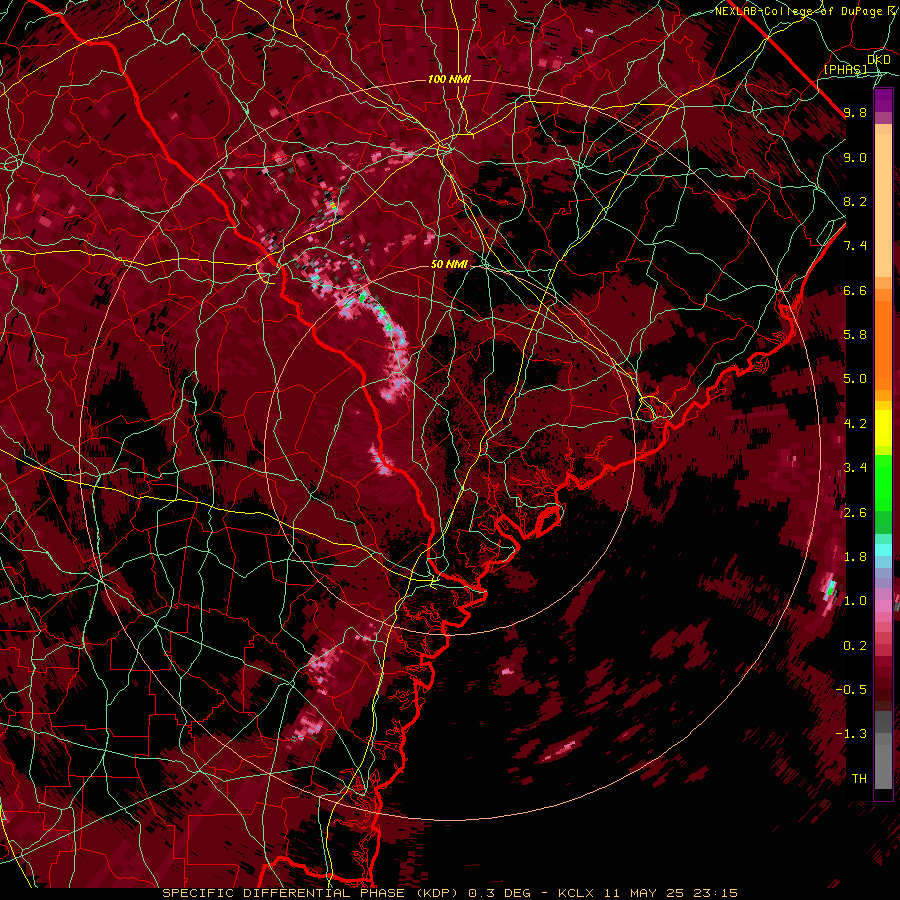This screenshot has width=900, height=900.
Task: Click the 9.8 value on the color scale
Action: click(x=855, y=112)
